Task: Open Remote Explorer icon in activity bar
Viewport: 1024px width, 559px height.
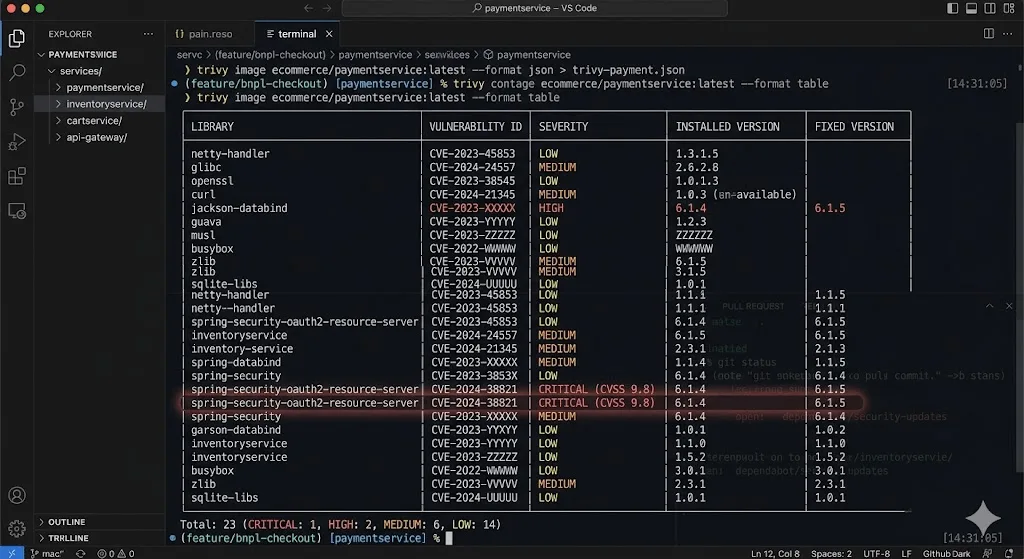Action: point(17,212)
